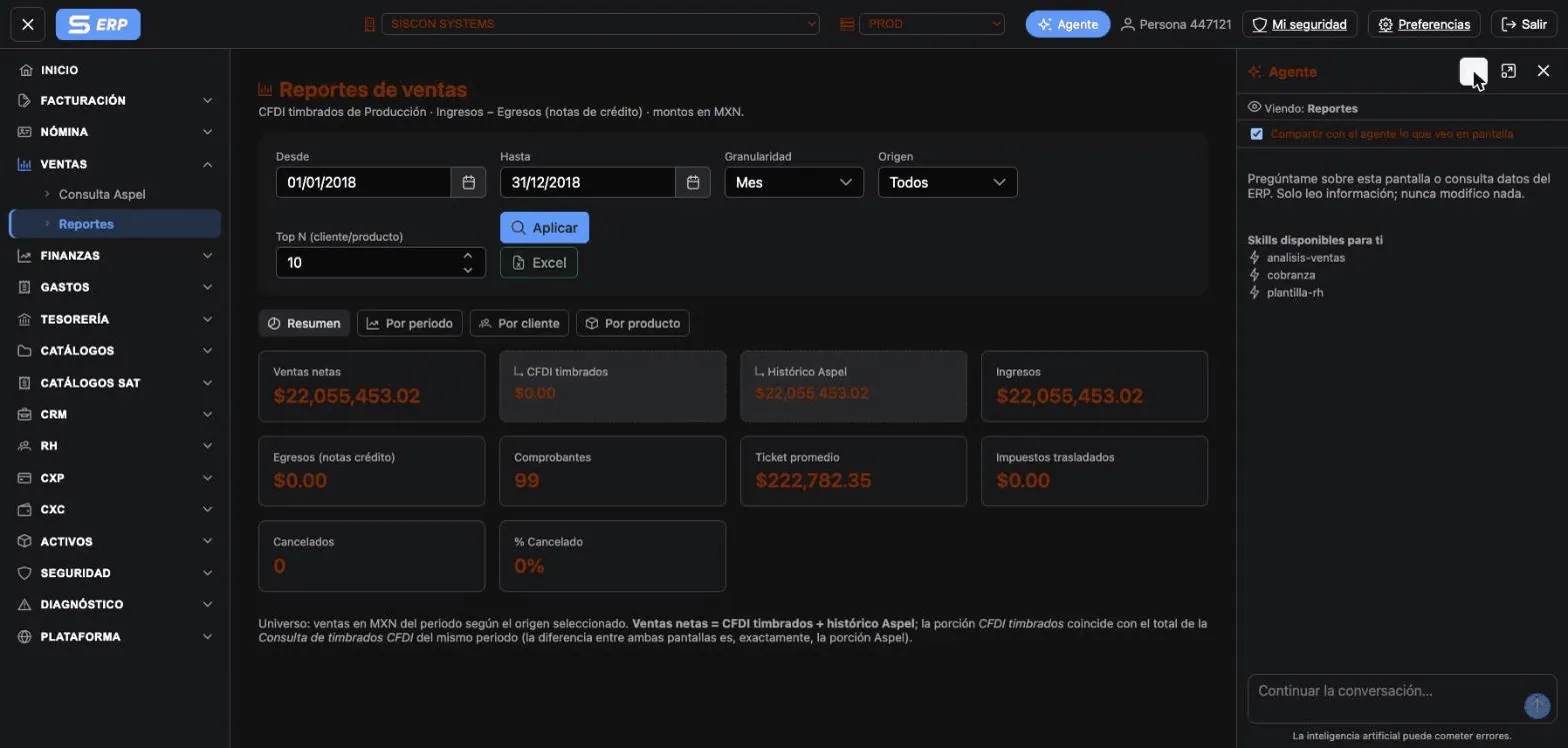Expand the CATÁLOGOS SAT section
1568x748 pixels.
point(115,383)
